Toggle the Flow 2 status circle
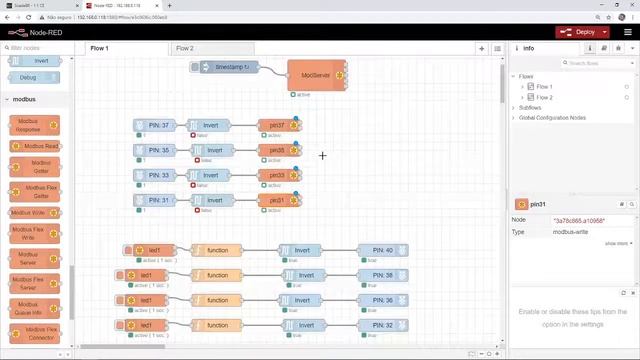 click(x=627, y=98)
